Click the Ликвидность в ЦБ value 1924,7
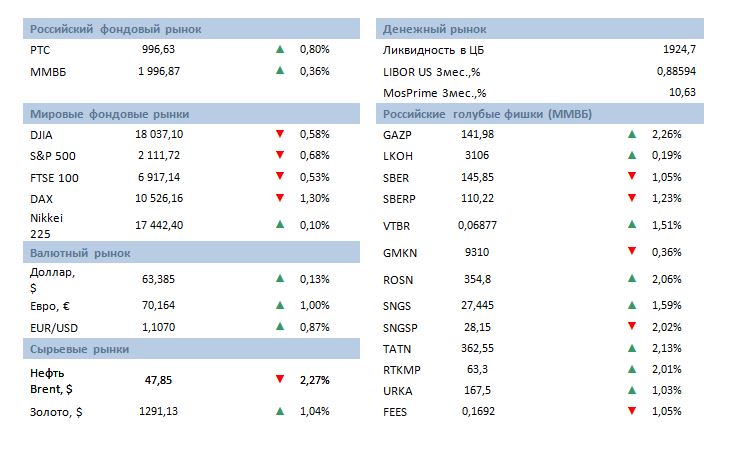742x452 pixels. click(678, 49)
